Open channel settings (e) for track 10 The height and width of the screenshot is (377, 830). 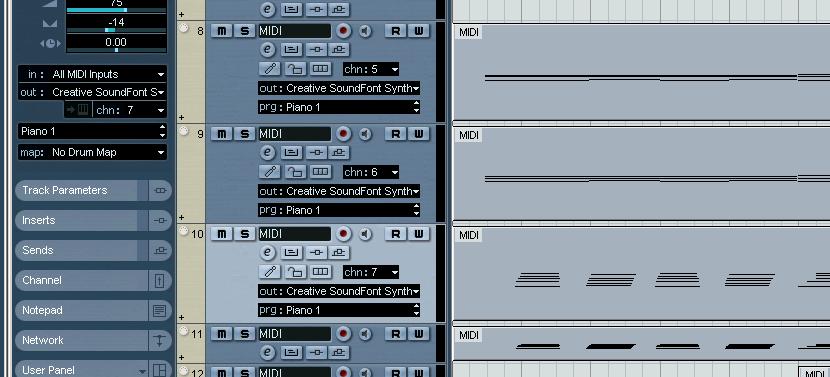268,253
